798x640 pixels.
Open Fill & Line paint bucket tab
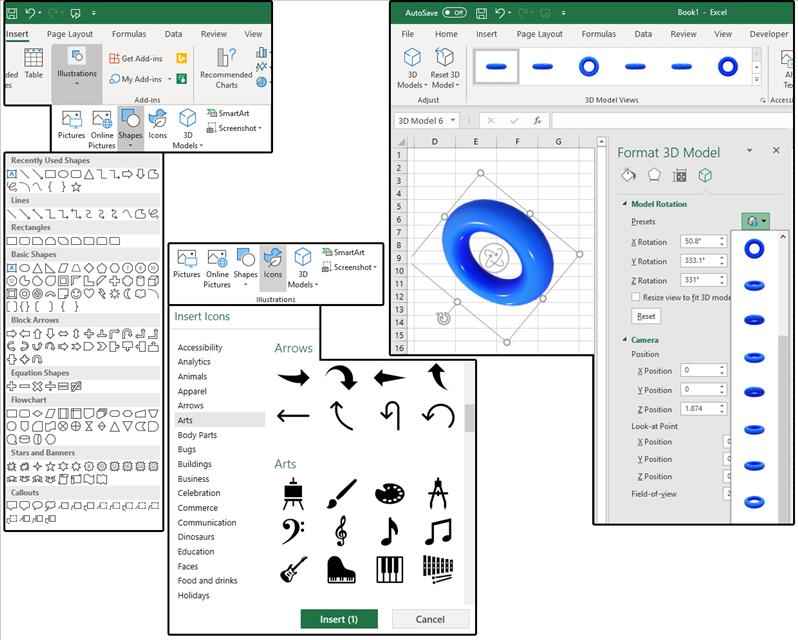(x=629, y=176)
